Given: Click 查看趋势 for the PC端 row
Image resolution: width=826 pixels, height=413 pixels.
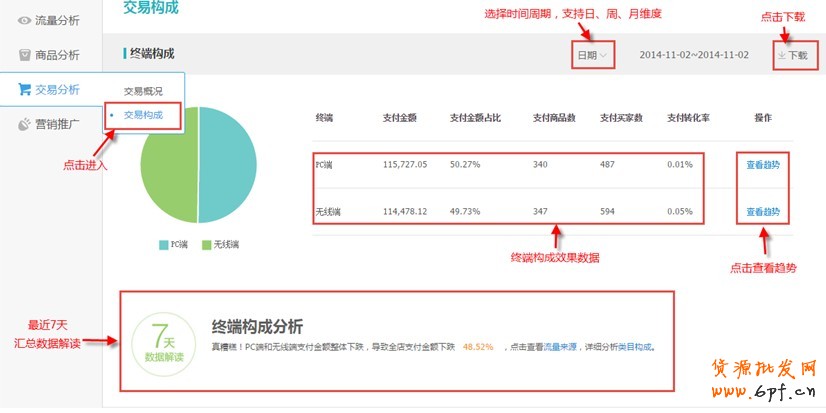Looking at the screenshot, I should pos(763,164).
